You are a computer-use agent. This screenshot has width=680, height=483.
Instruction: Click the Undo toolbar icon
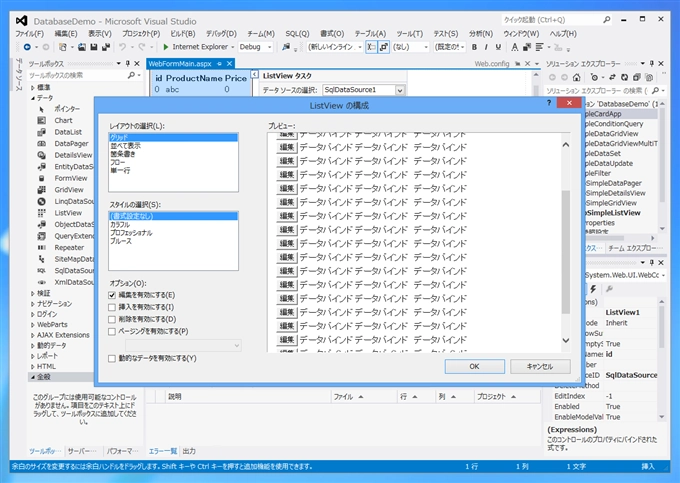pos(123,47)
